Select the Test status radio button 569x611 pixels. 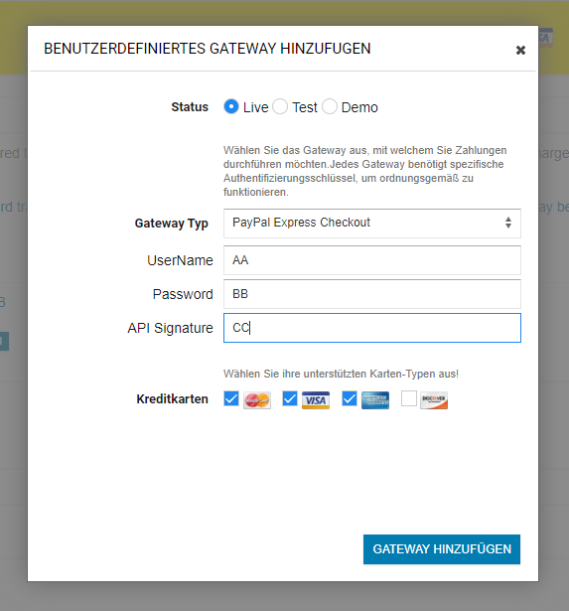(280, 106)
